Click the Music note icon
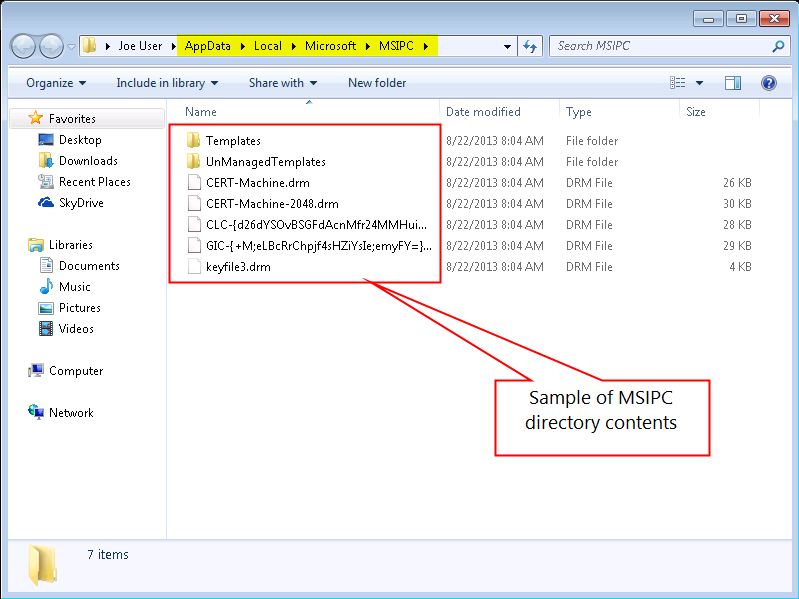The image size is (799, 599). click(46, 286)
